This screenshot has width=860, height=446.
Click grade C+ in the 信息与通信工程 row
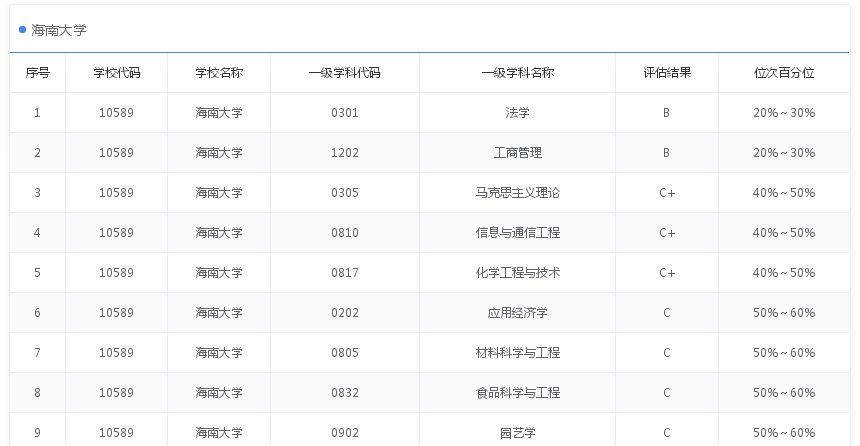pos(667,233)
